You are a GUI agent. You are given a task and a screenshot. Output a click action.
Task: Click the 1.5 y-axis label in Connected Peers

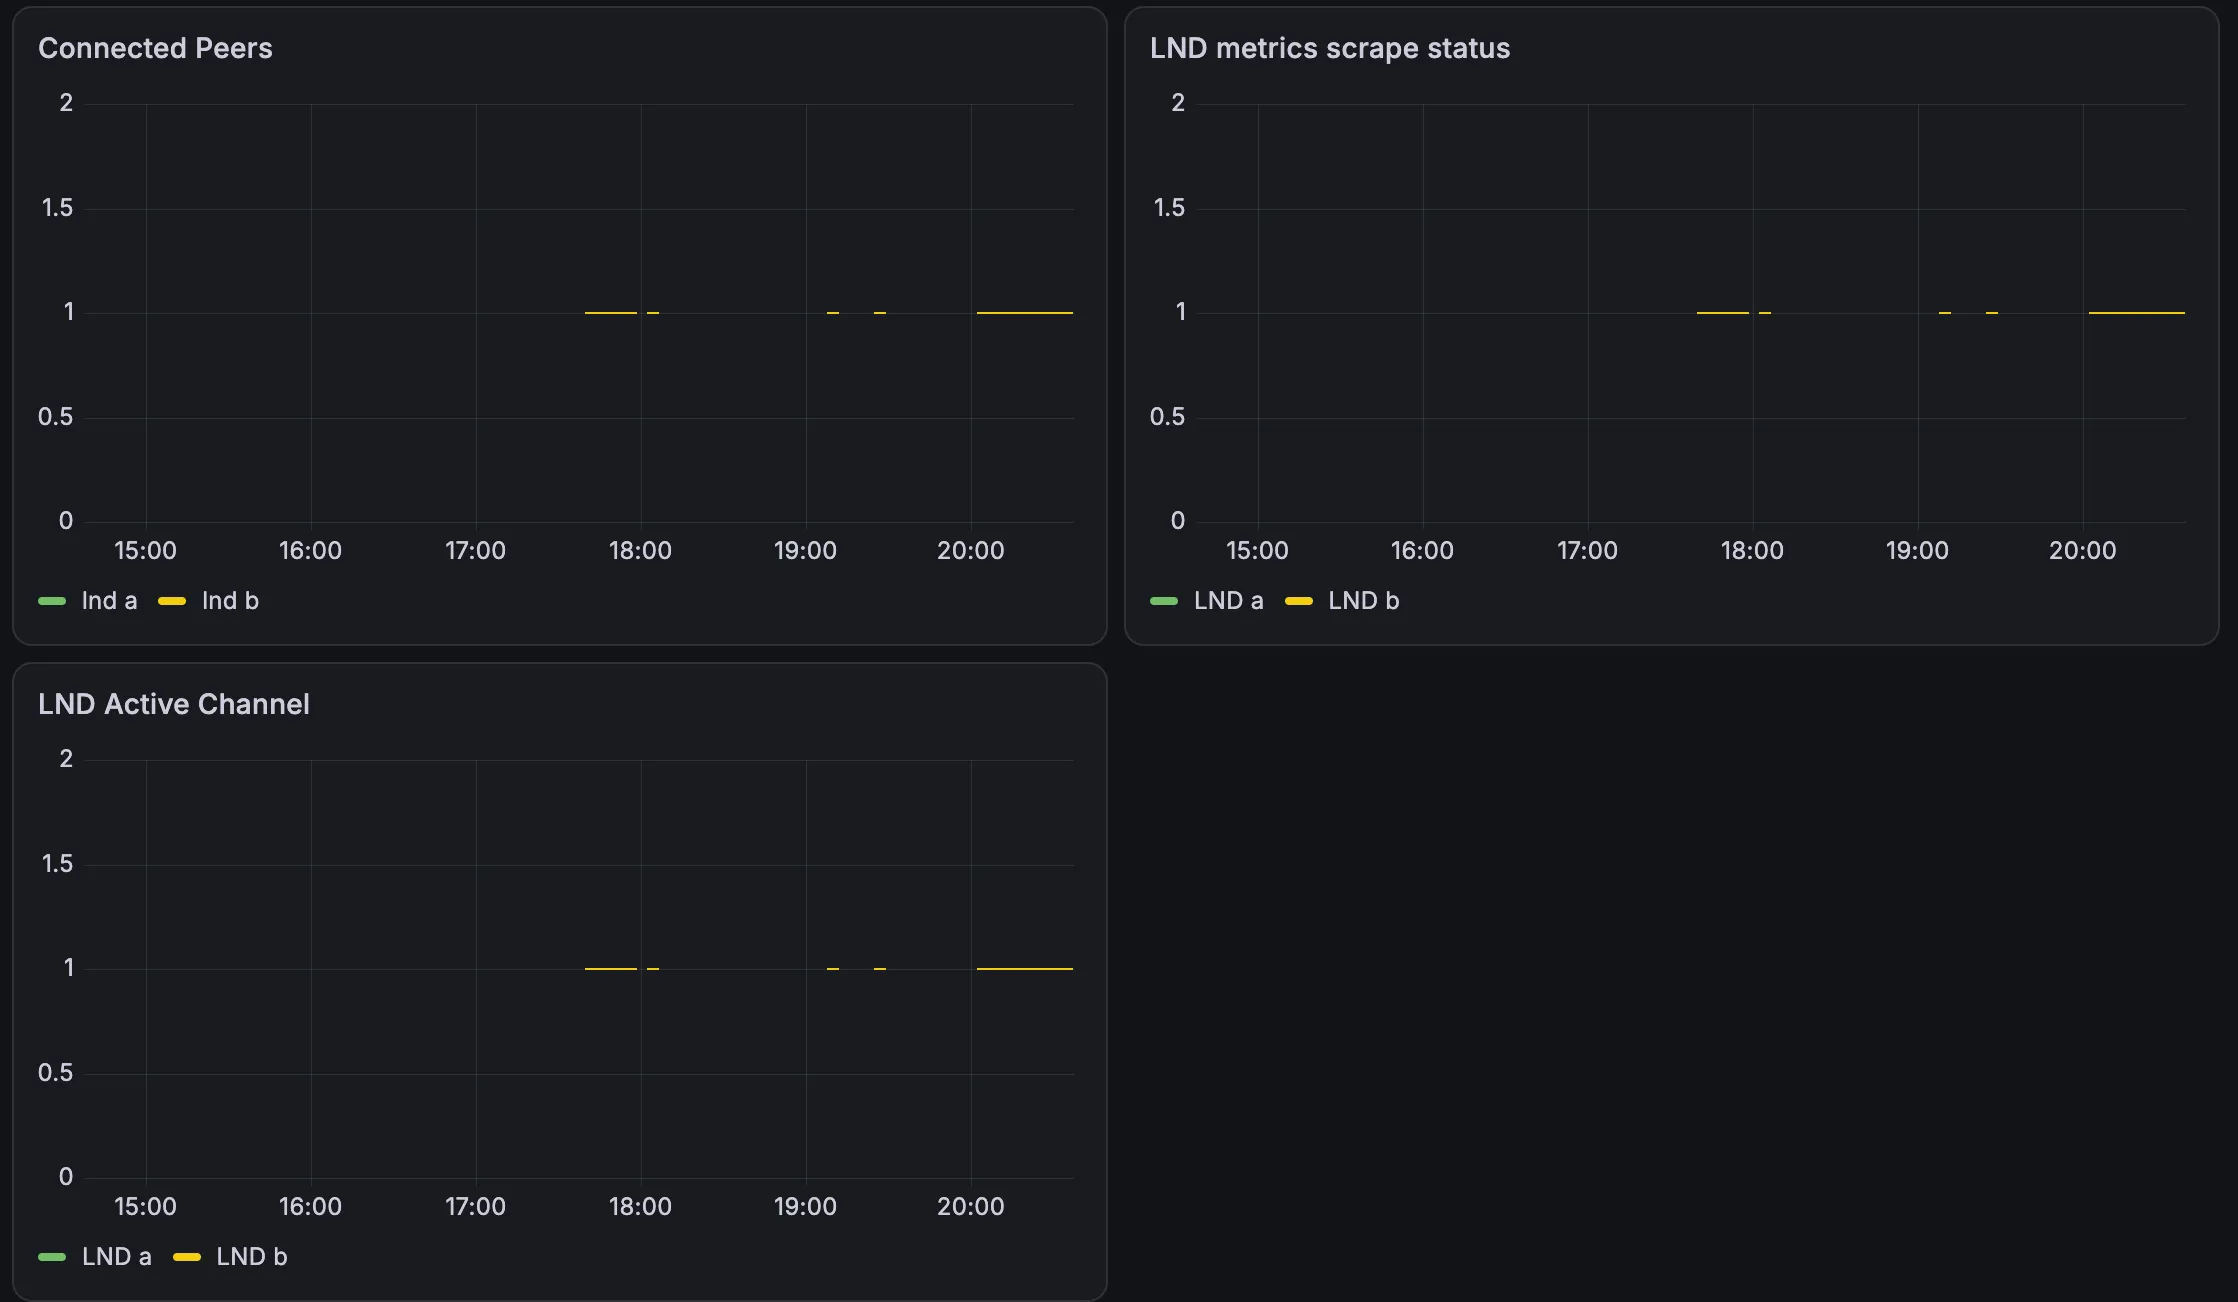click(57, 208)
